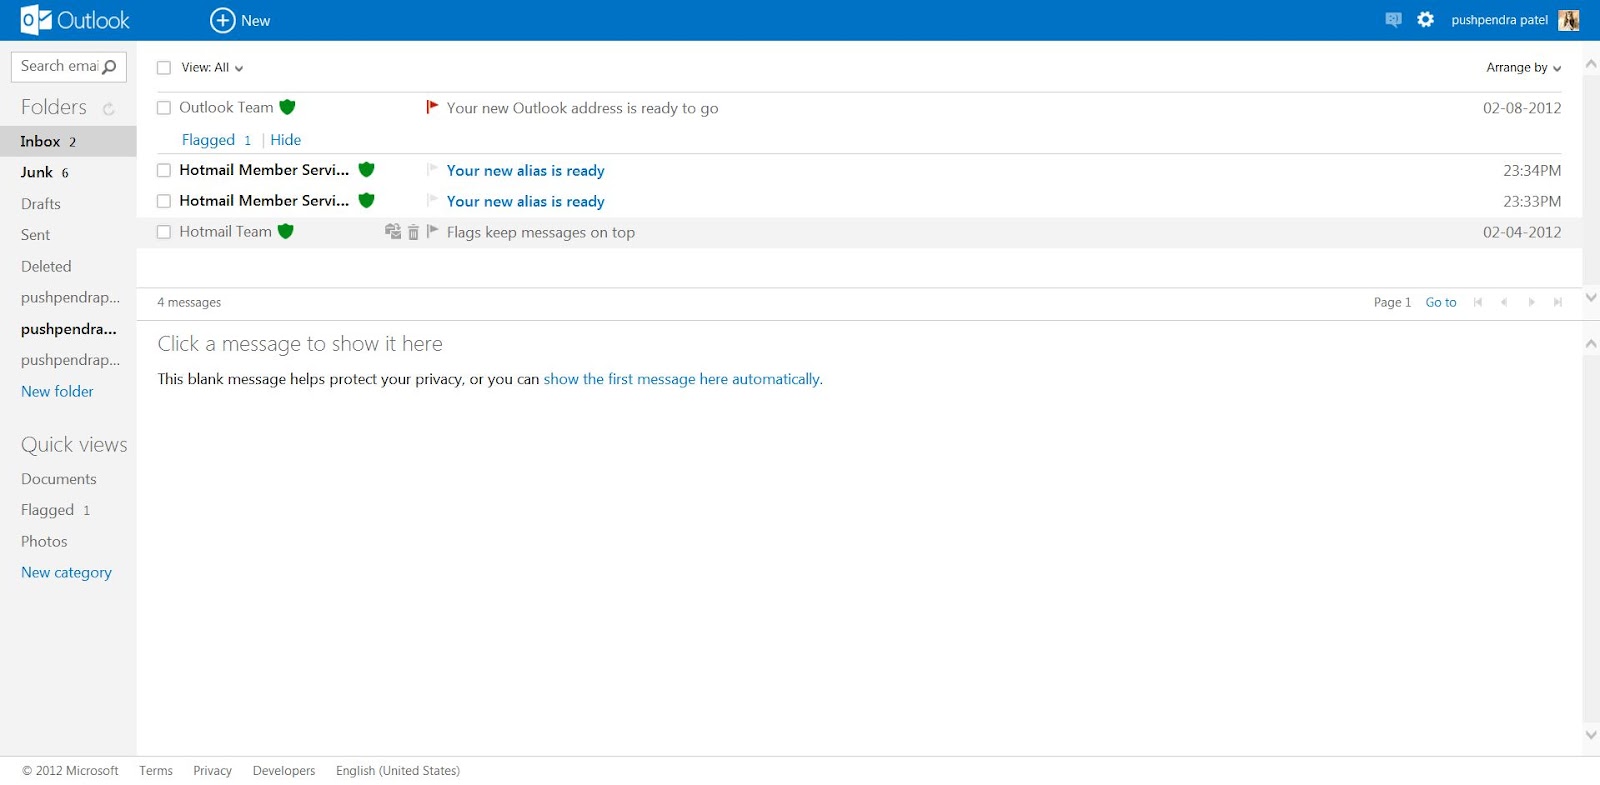Open the Privacy footer link
Image resolution: width=1600 pixels, height=785 pixels.
click(x=212, y=771)
